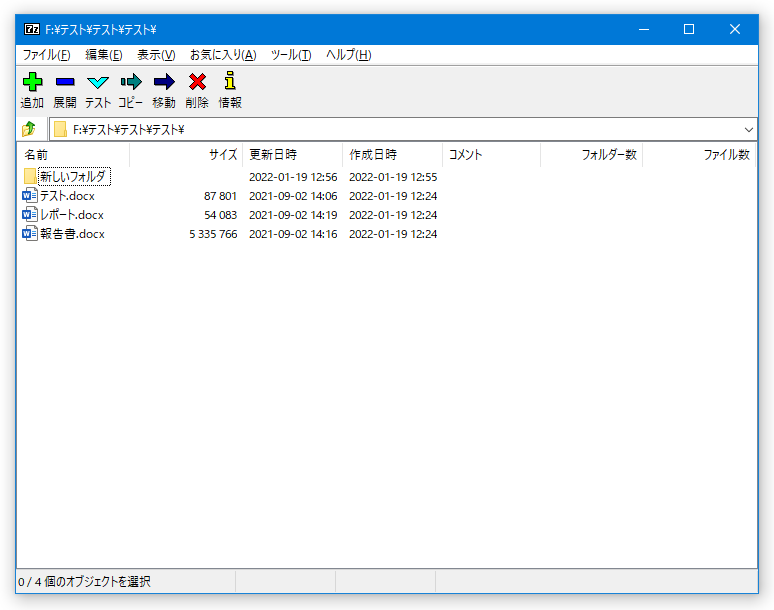Click the folder icon of 新しいフォルダ
Image resolution: width=774 pixels, height=610 pixels.
pos(30,176)
